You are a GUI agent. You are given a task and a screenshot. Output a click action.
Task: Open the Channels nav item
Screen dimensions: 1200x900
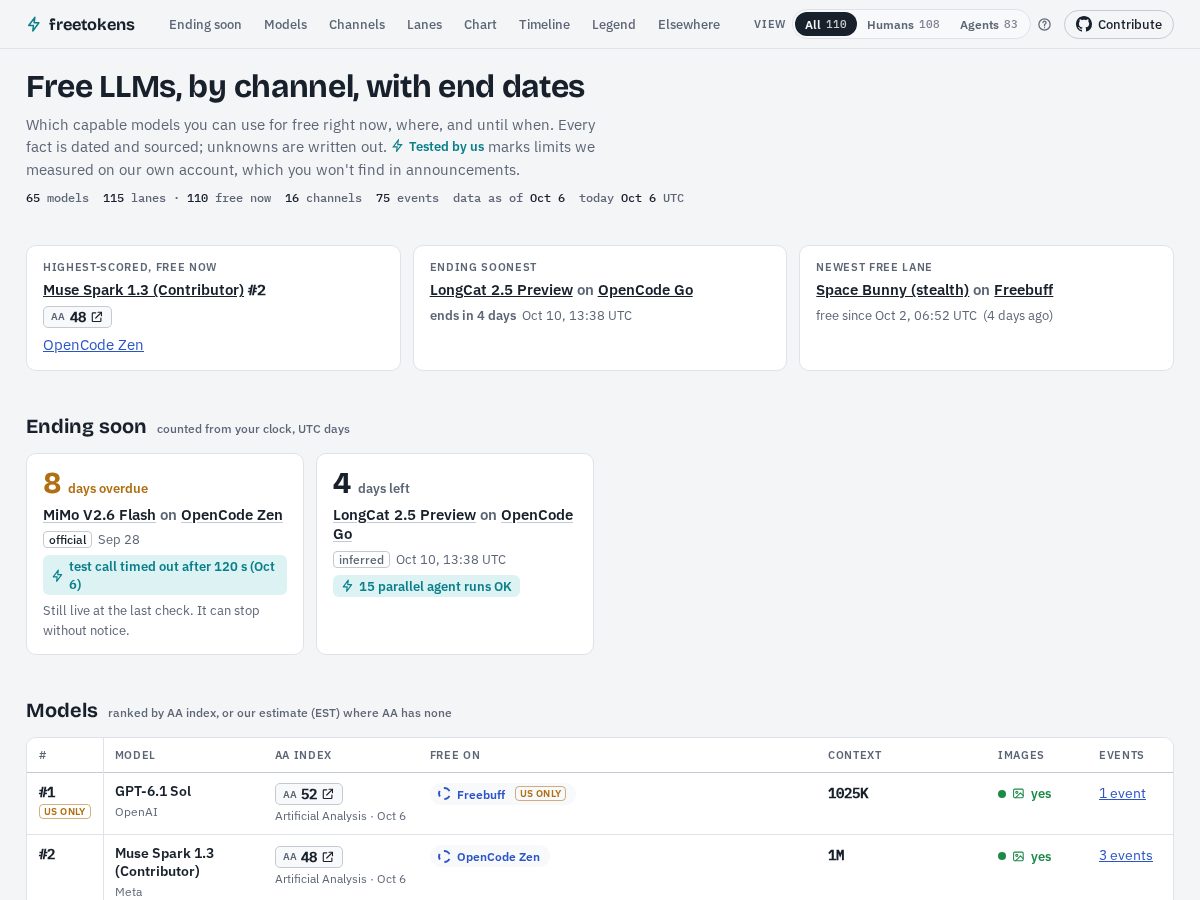[x=357, y=24]
